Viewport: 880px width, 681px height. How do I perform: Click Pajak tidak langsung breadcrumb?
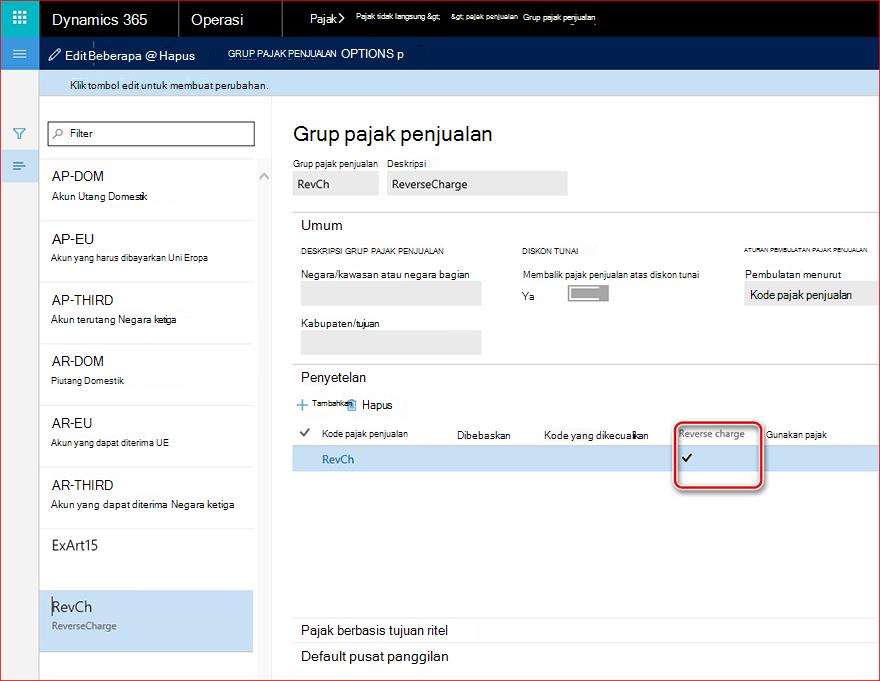coord(398,17)
